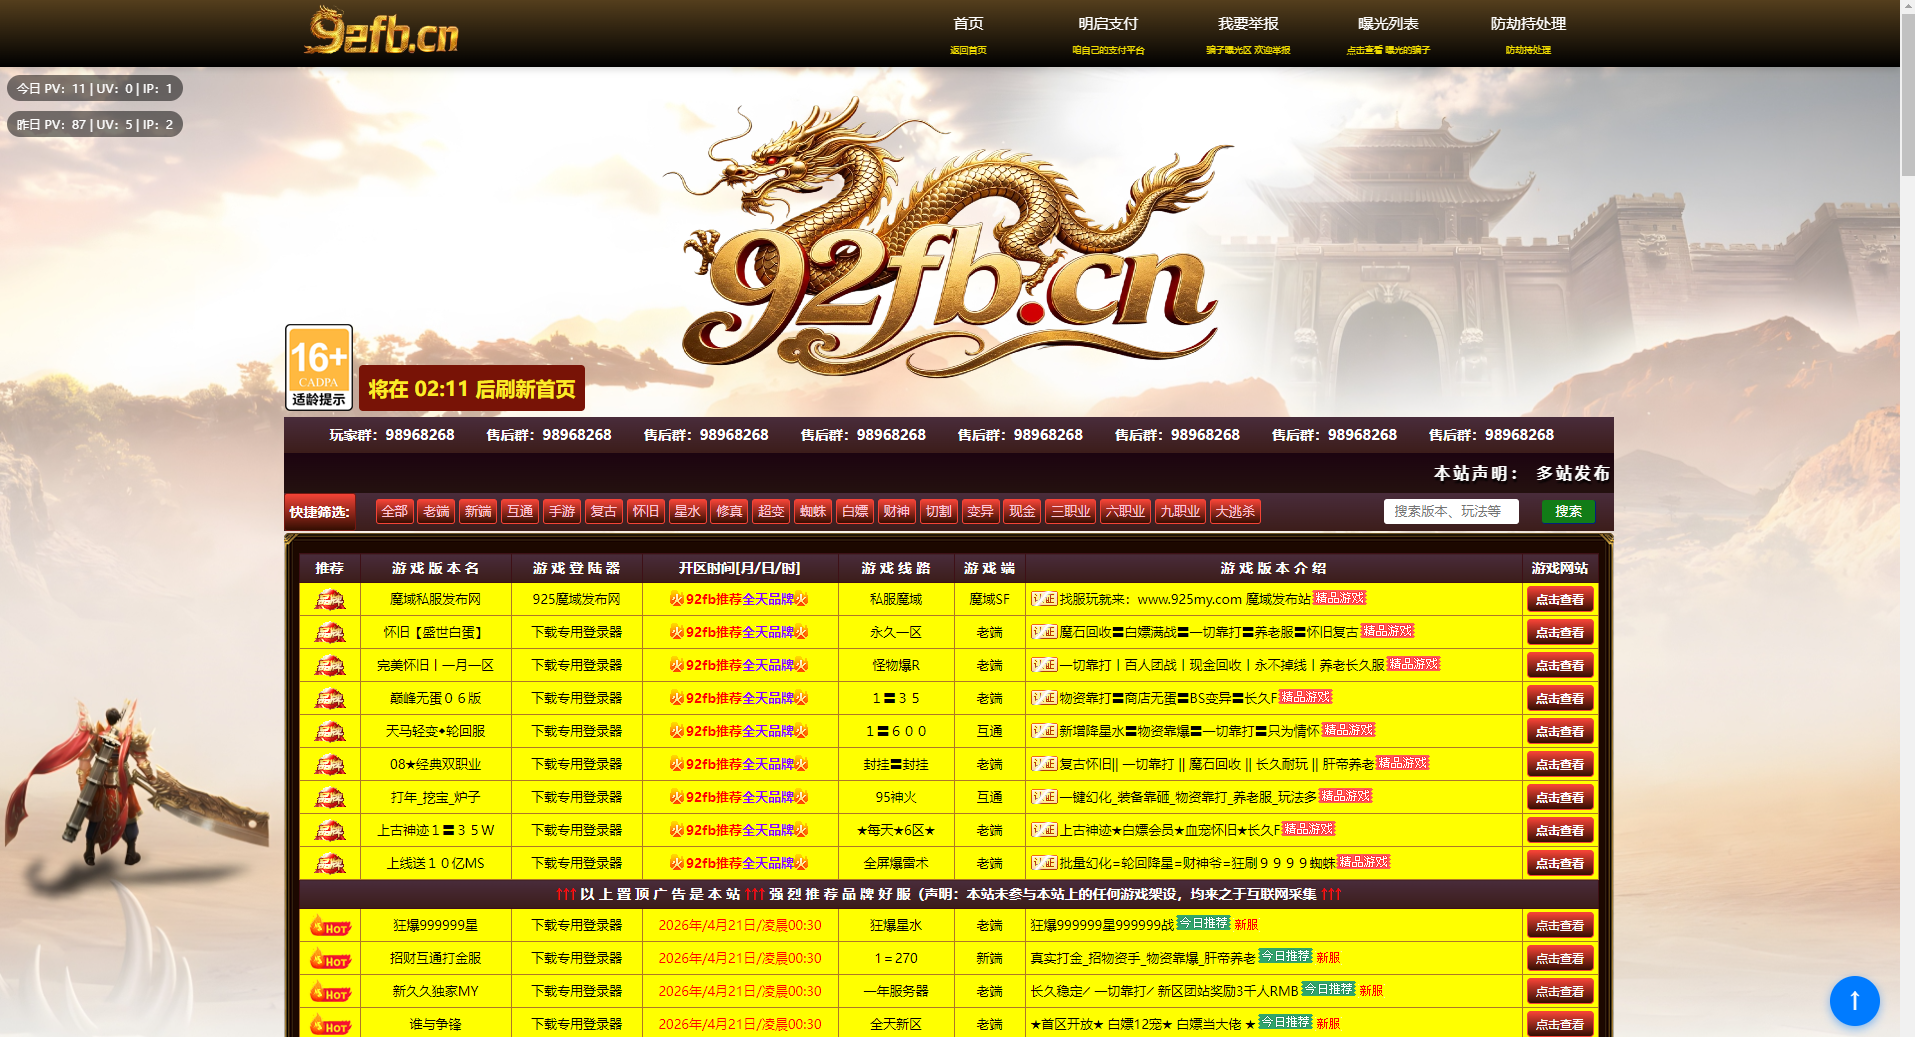Click the 16+ CADPA age rating badge

click(x=318, y=367)
